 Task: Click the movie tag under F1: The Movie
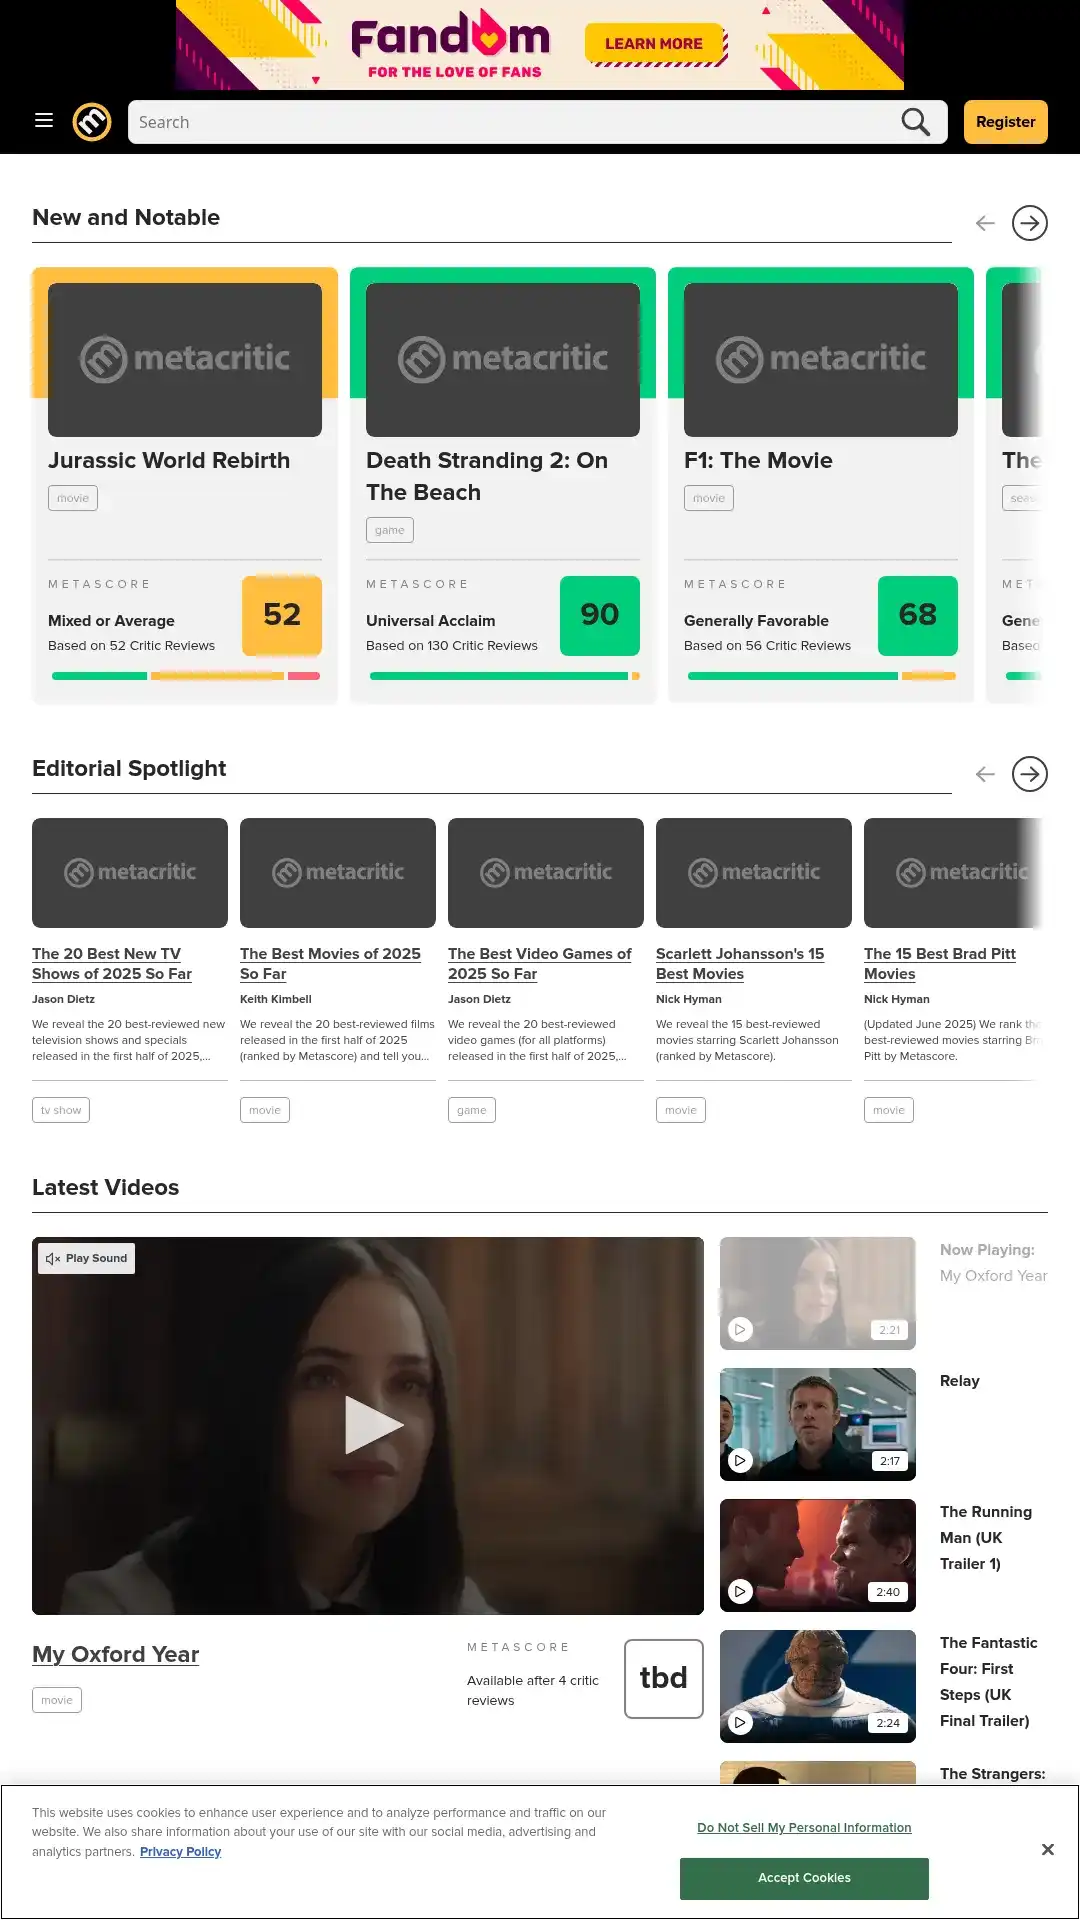(709, 498)
